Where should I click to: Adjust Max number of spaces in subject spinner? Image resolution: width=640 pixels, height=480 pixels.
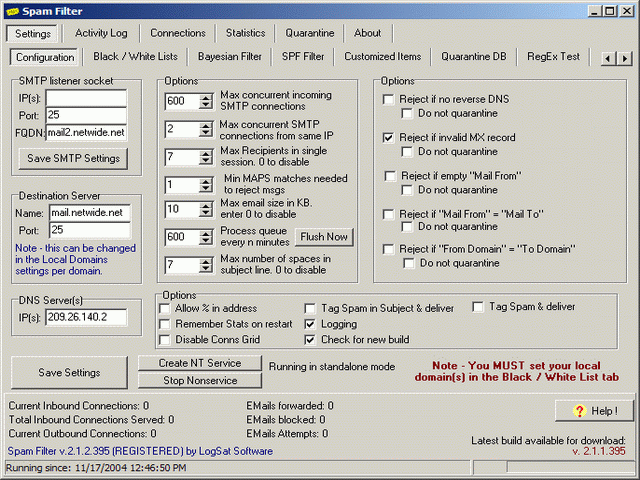coord(206,265)
